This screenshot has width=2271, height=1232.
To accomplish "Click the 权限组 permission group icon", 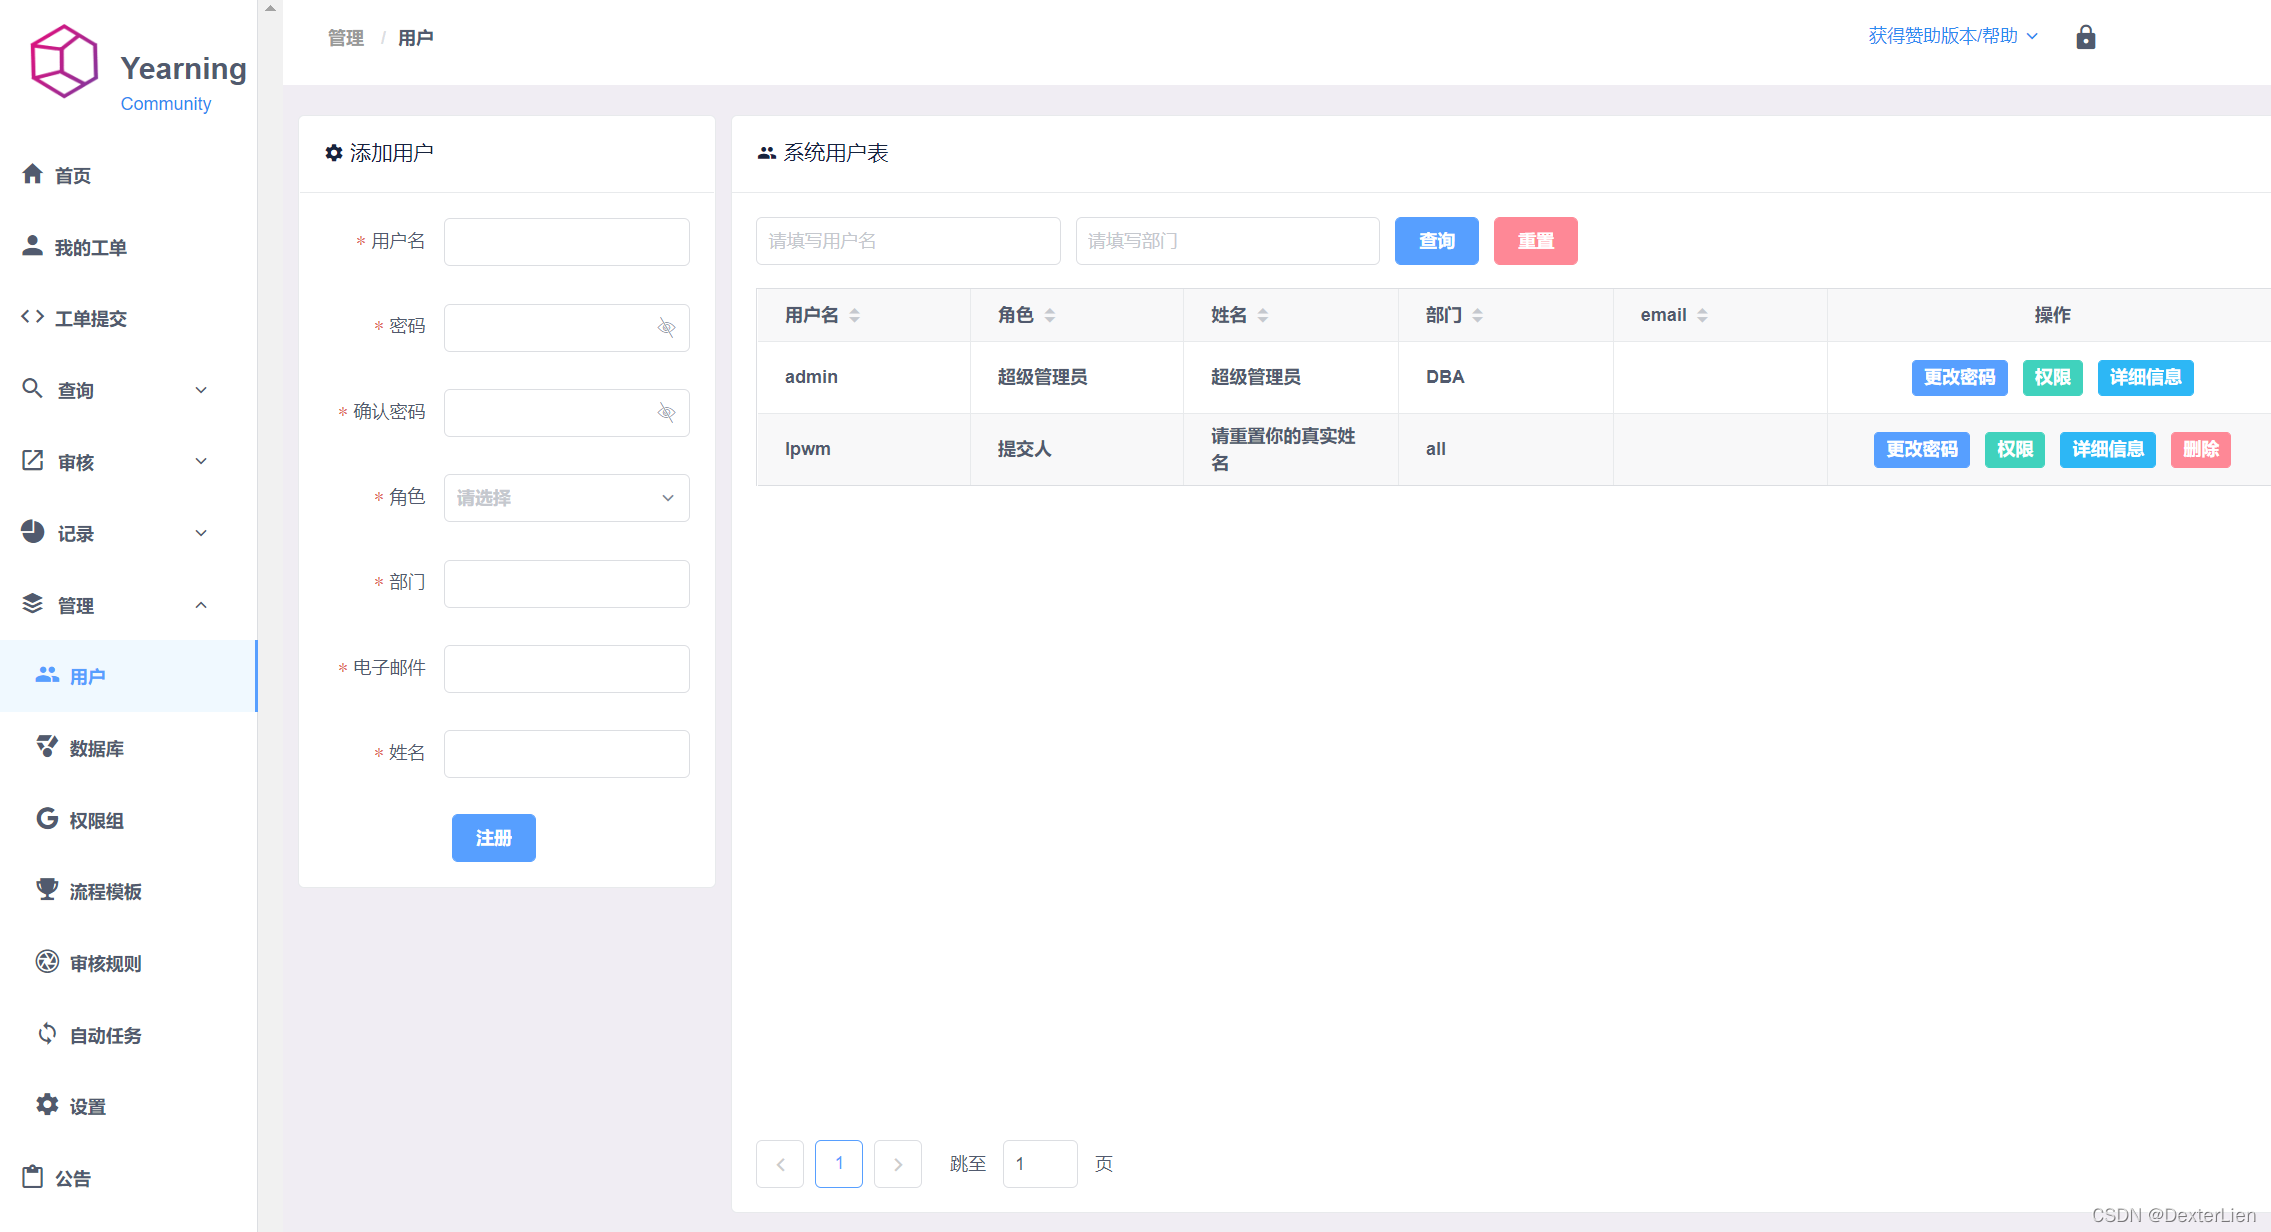I will tap(47, 818).
